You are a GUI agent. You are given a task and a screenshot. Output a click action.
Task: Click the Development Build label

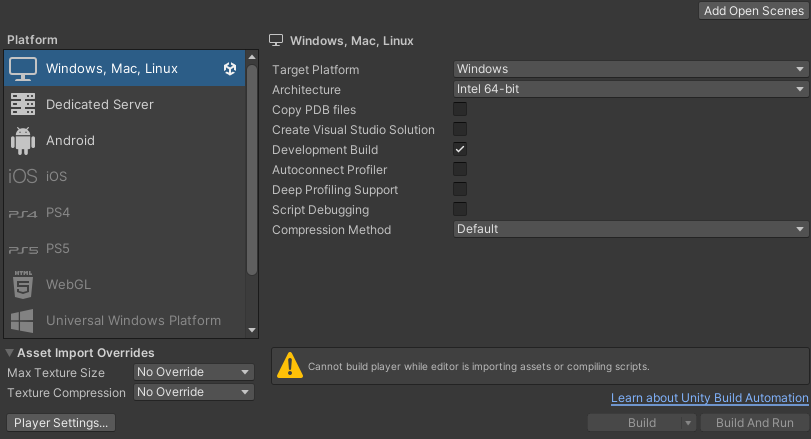(x=325, y=149)
